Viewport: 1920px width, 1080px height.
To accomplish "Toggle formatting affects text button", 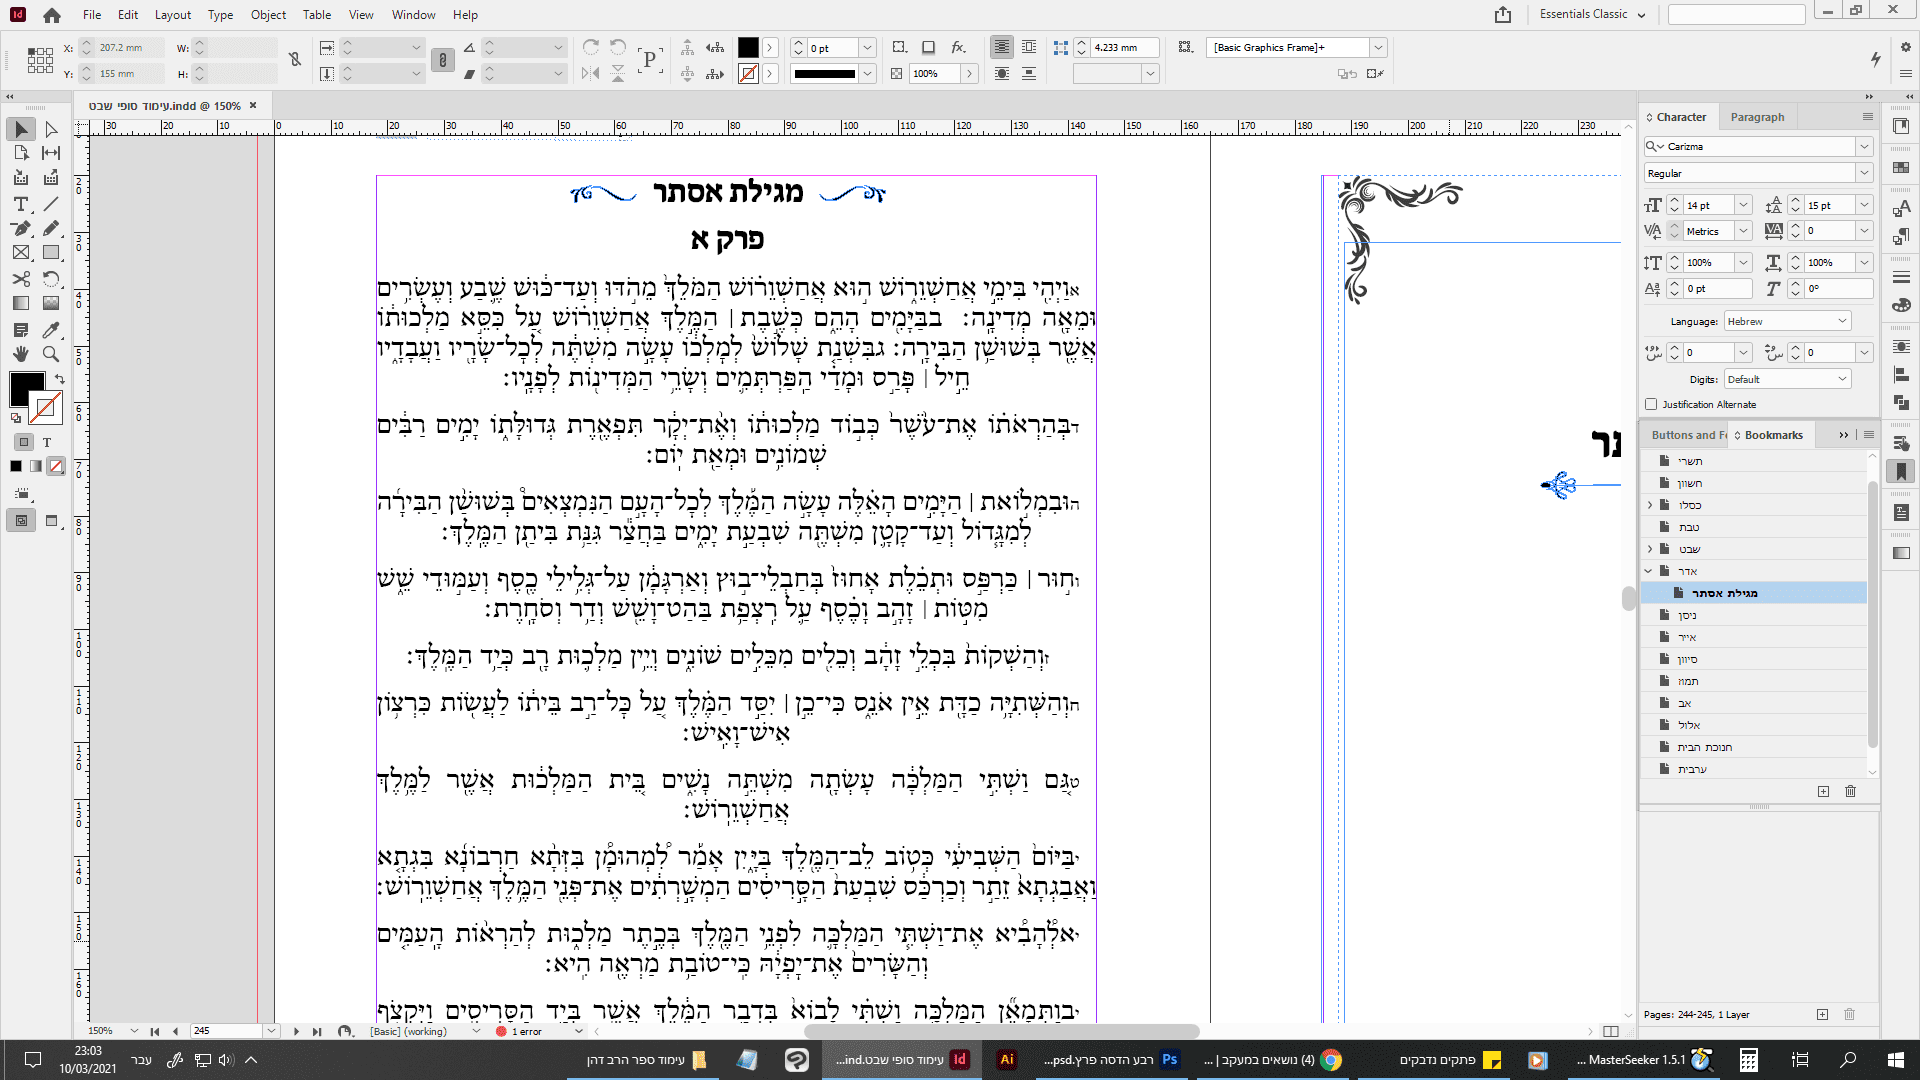I will click(47, 442).
